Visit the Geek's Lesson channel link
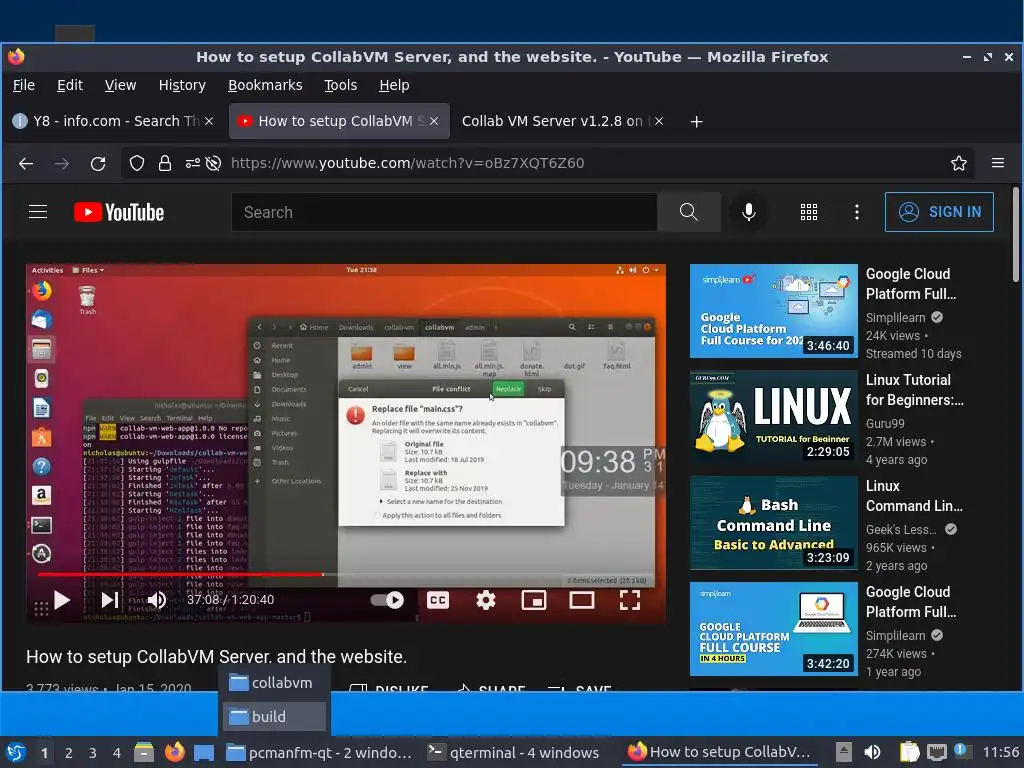 (x=901, y=530)
